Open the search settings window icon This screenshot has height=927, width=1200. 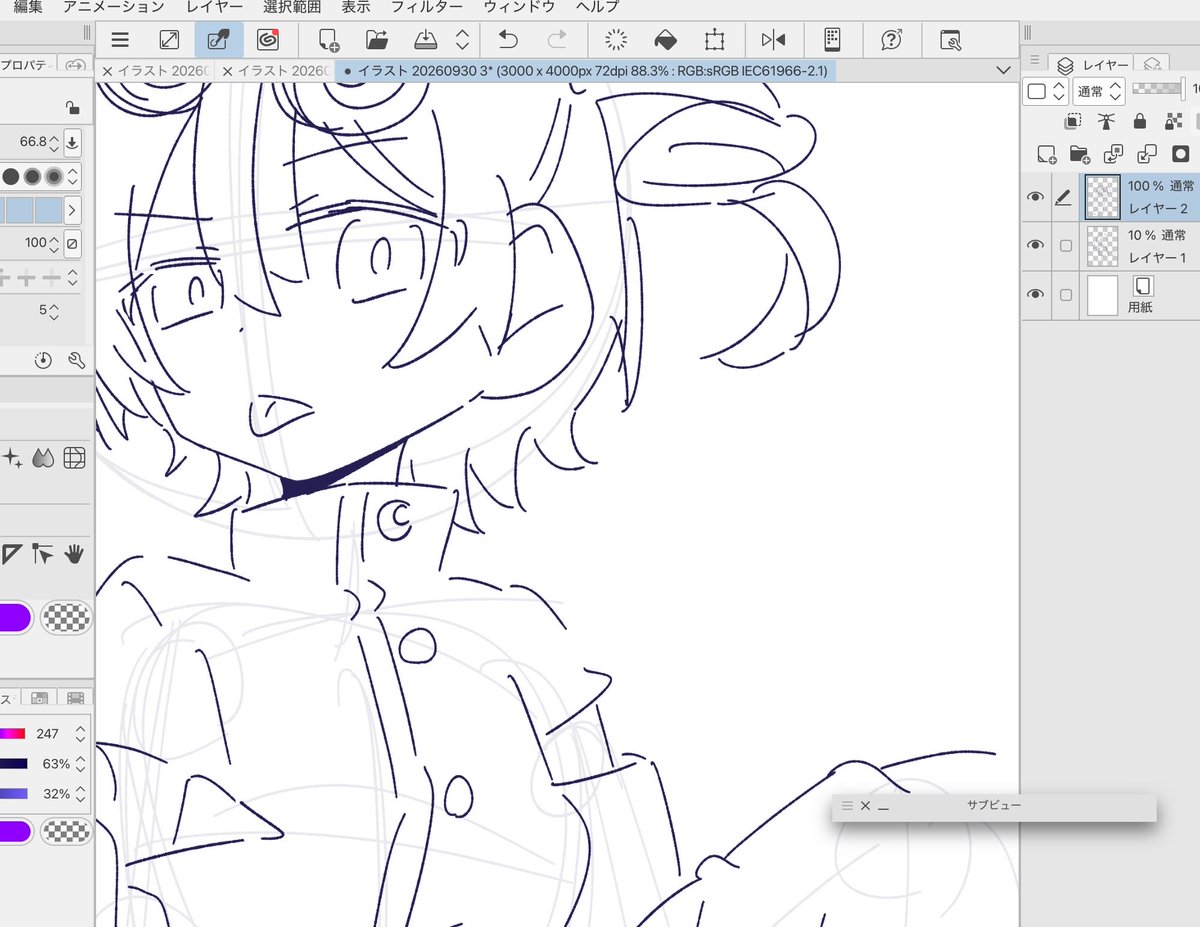point(951,40)
